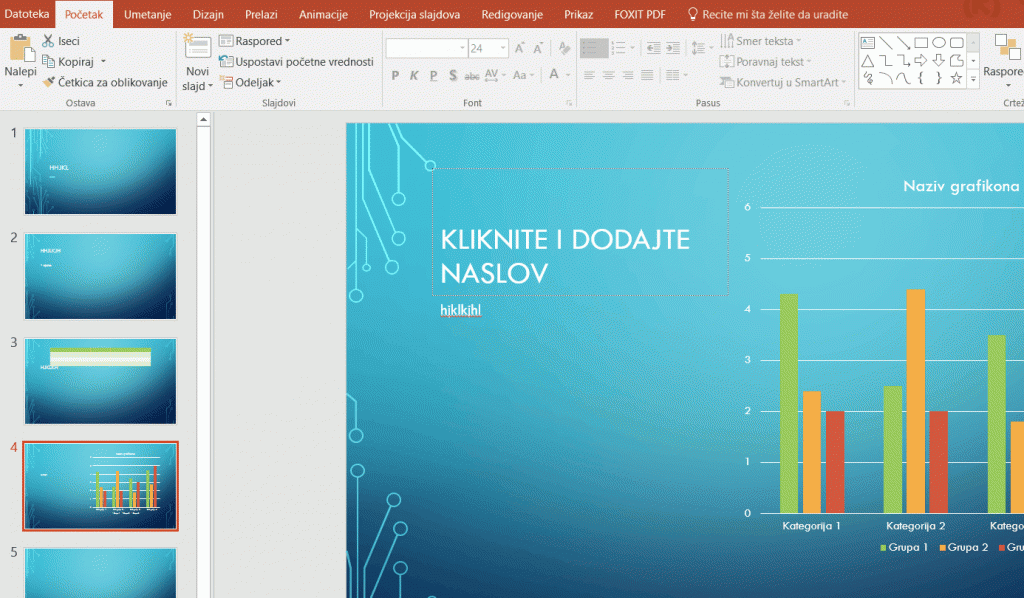This screenshot has width=1024, height=598.
Task: Toggle align text left
Action: pyautogui.click(x=589, y=76)
